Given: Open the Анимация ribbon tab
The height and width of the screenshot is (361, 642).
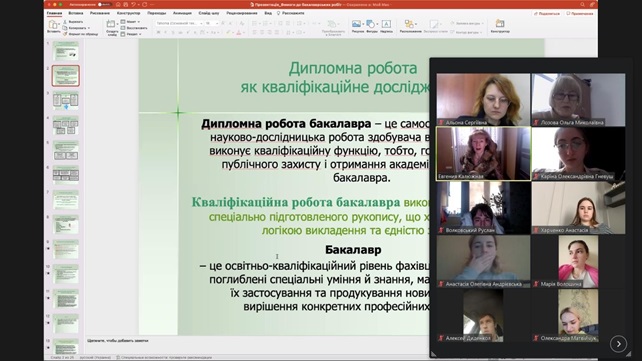Looking at the screenshot, I should coord(182,13).
